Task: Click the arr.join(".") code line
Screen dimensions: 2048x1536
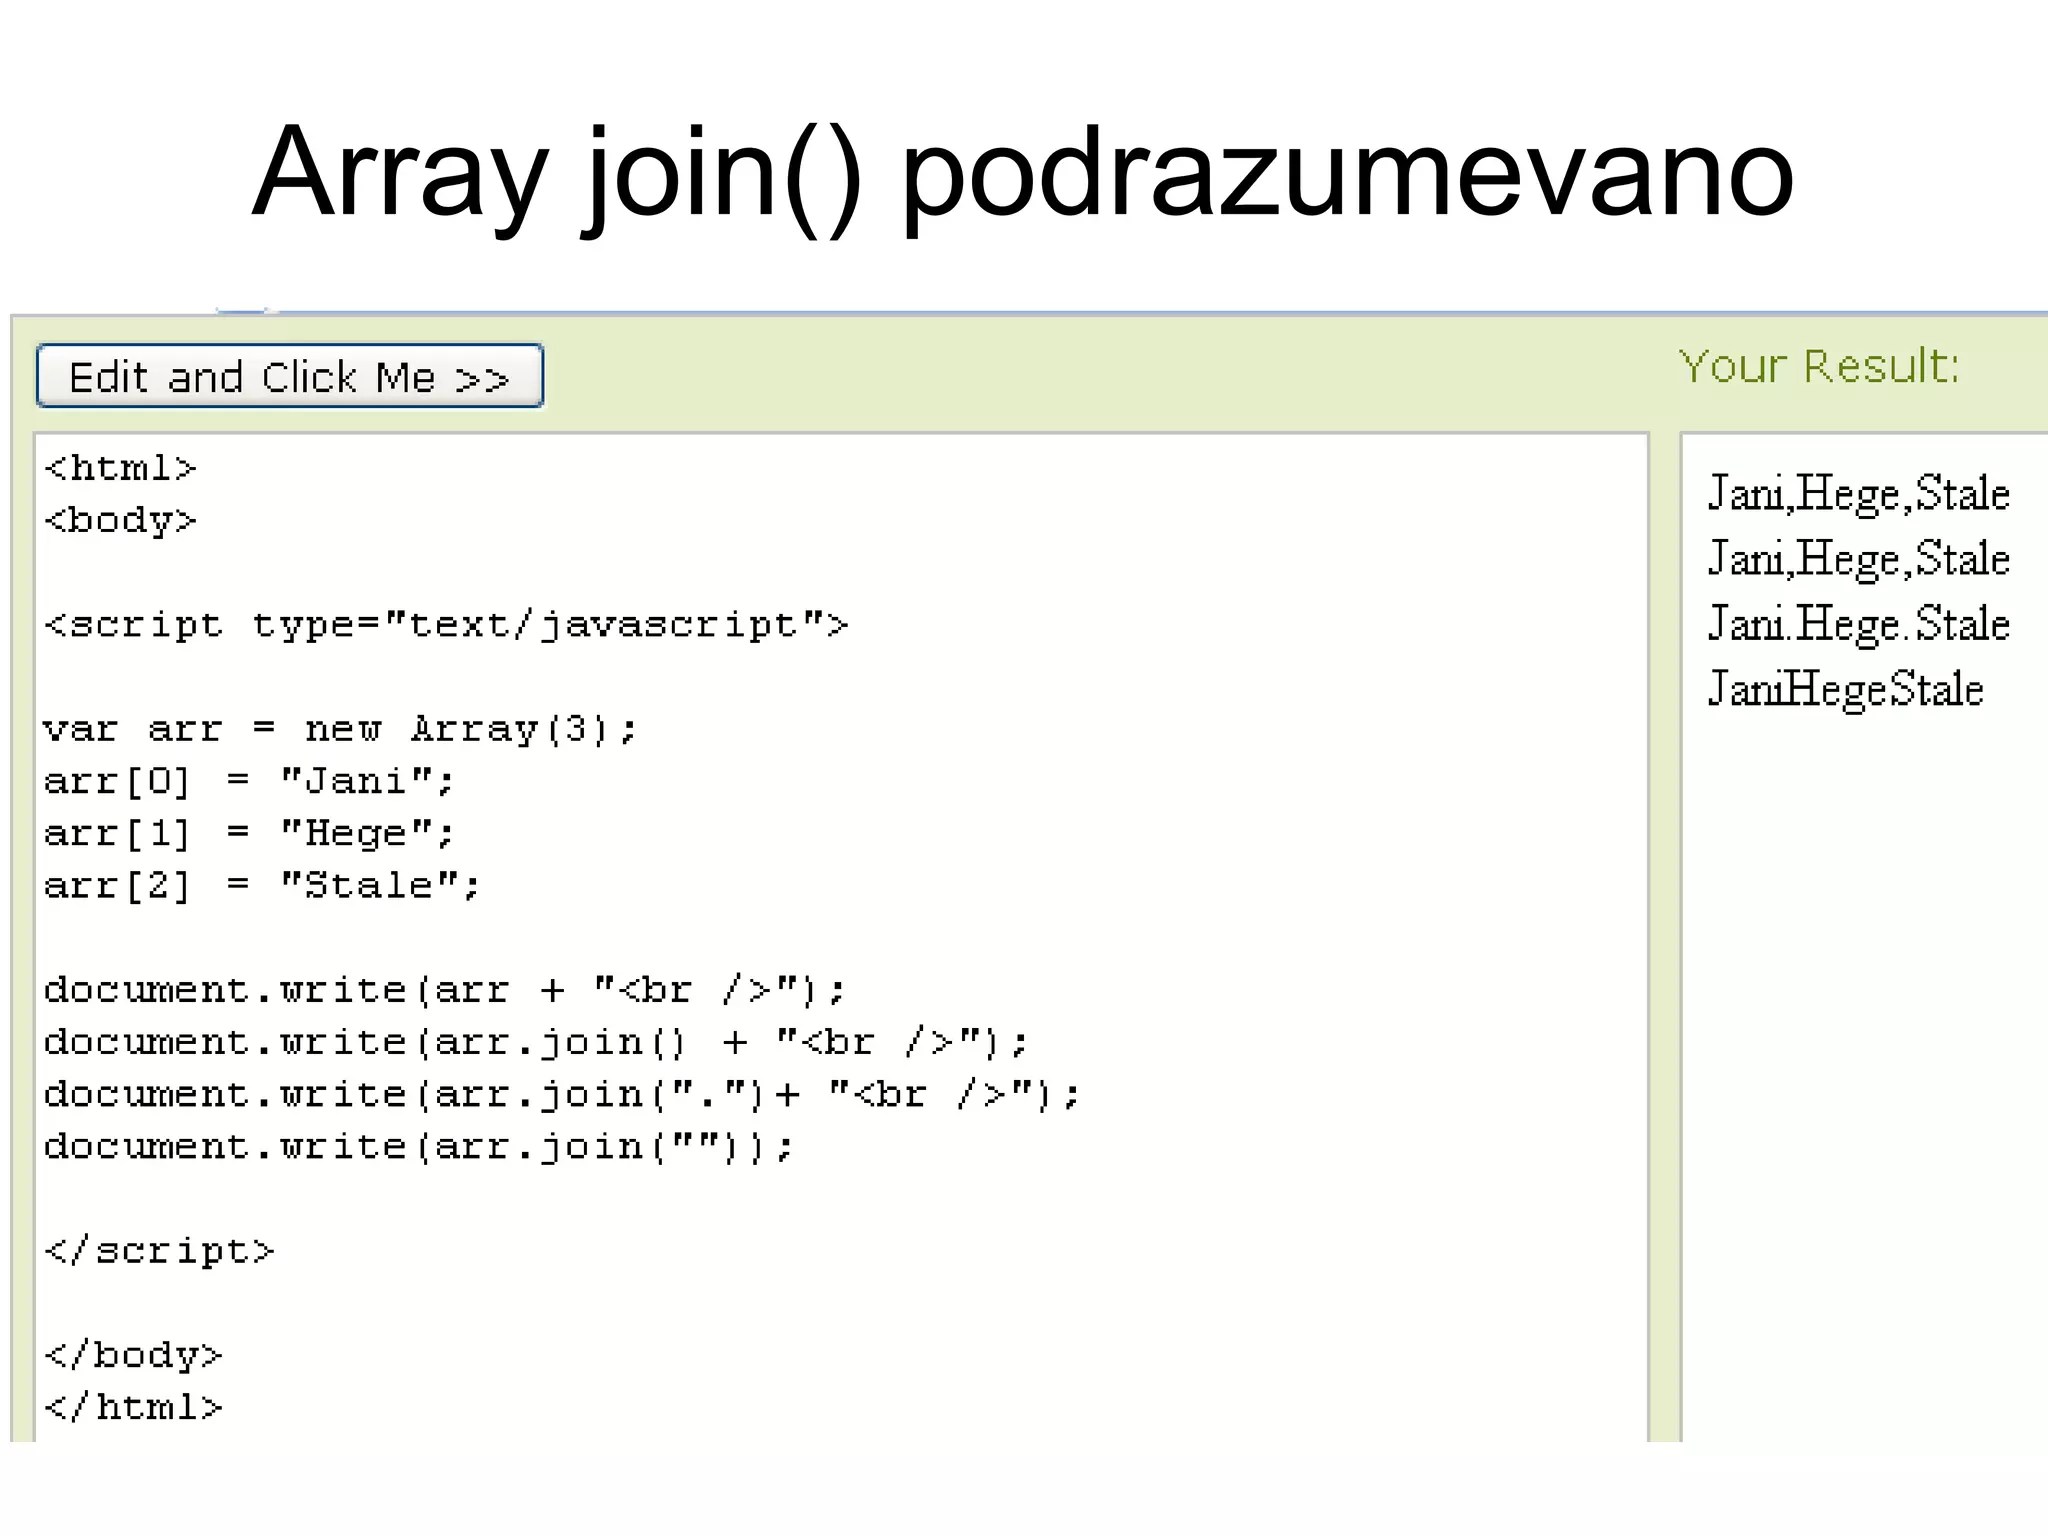Action: (562, 1094)
